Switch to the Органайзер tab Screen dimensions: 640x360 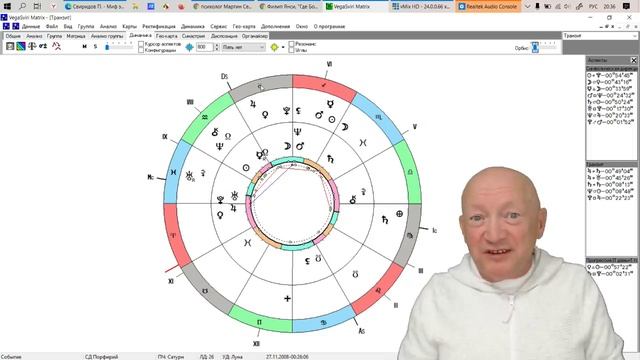255,36
